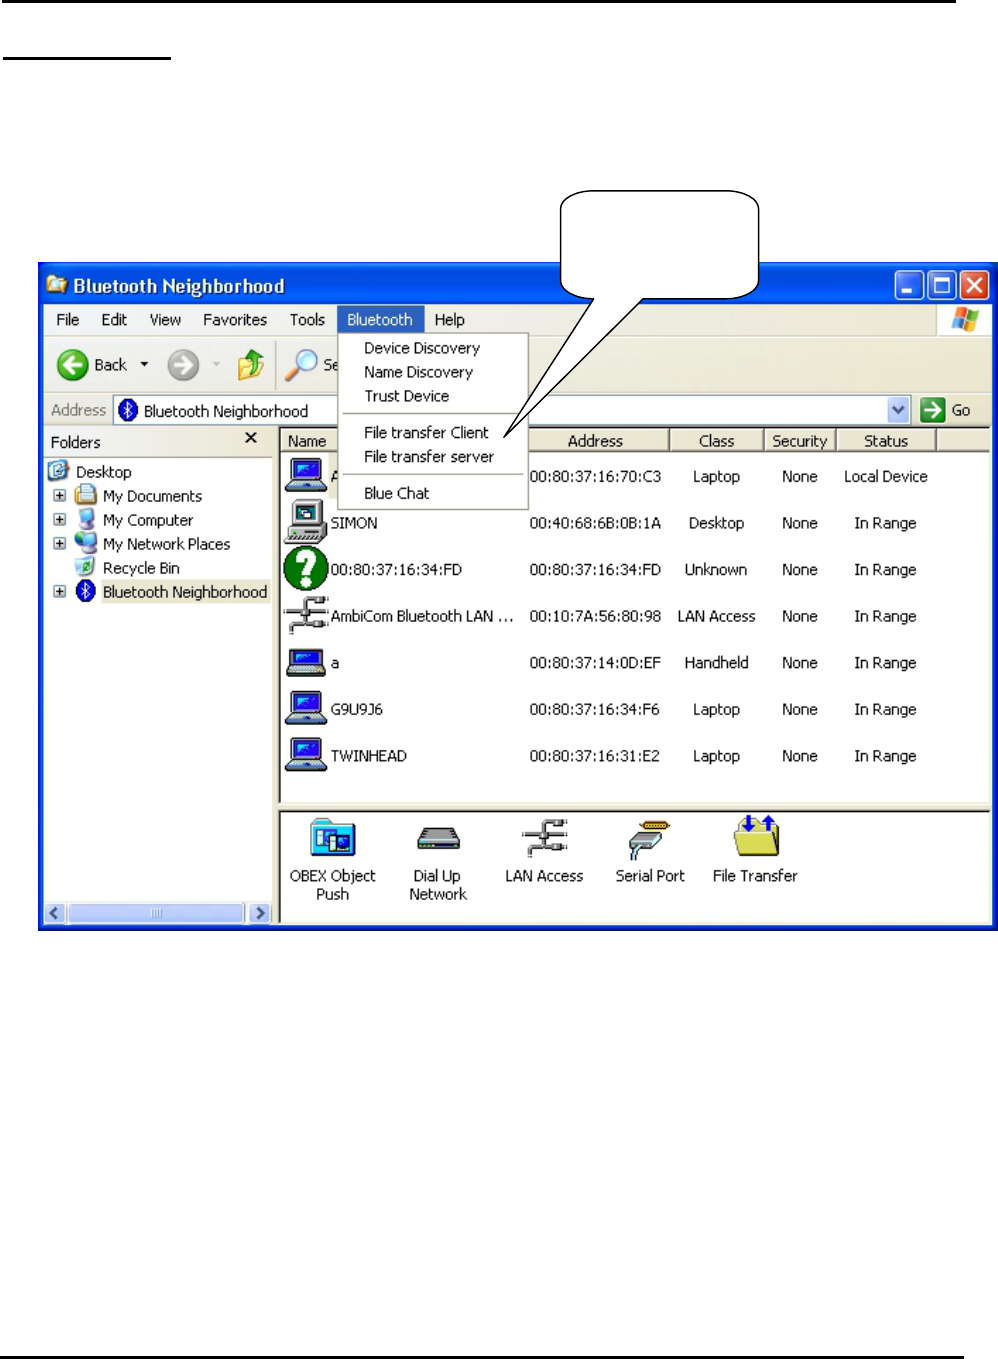Sort by the Name column header

(x=309, y=441)
